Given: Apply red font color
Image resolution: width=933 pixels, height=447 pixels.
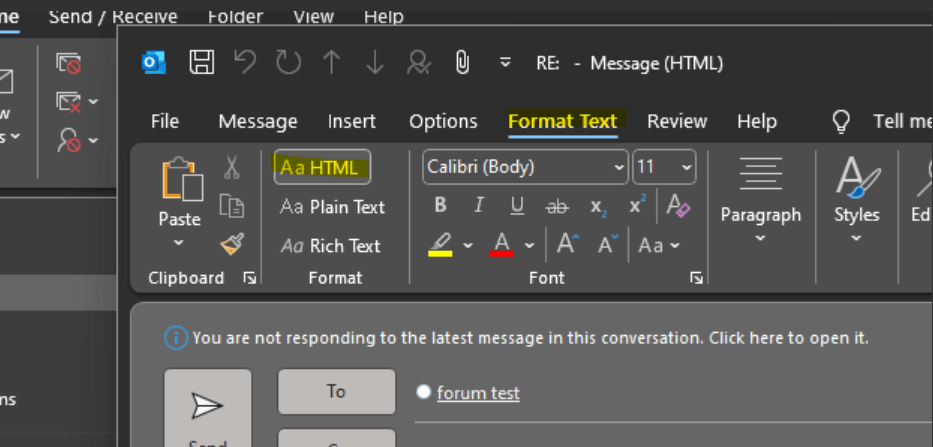Looking at the screenshot, I should pos(502,245).
